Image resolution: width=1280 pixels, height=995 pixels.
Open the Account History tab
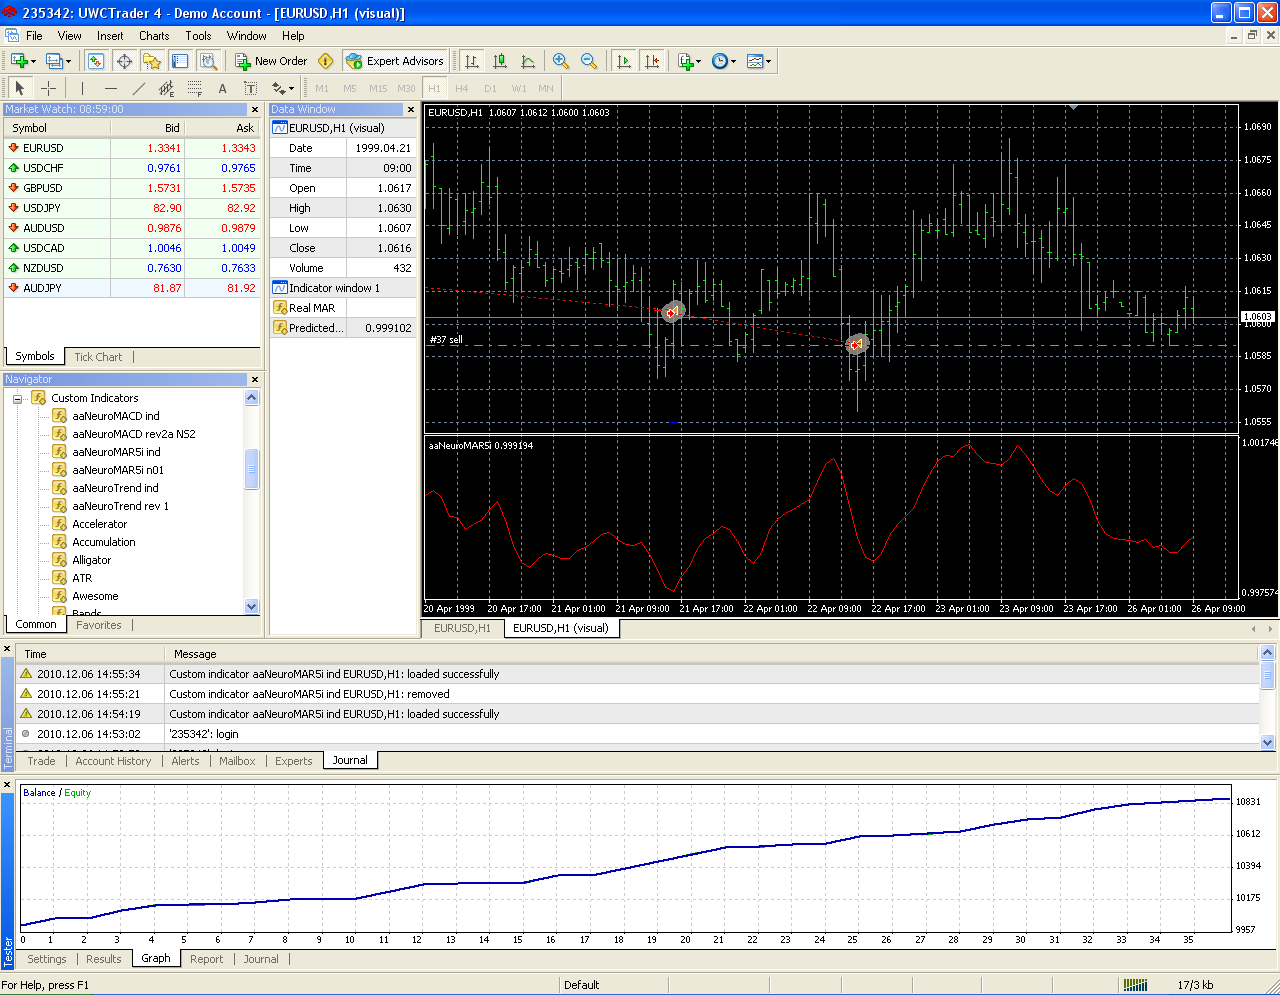coord(113,761)
